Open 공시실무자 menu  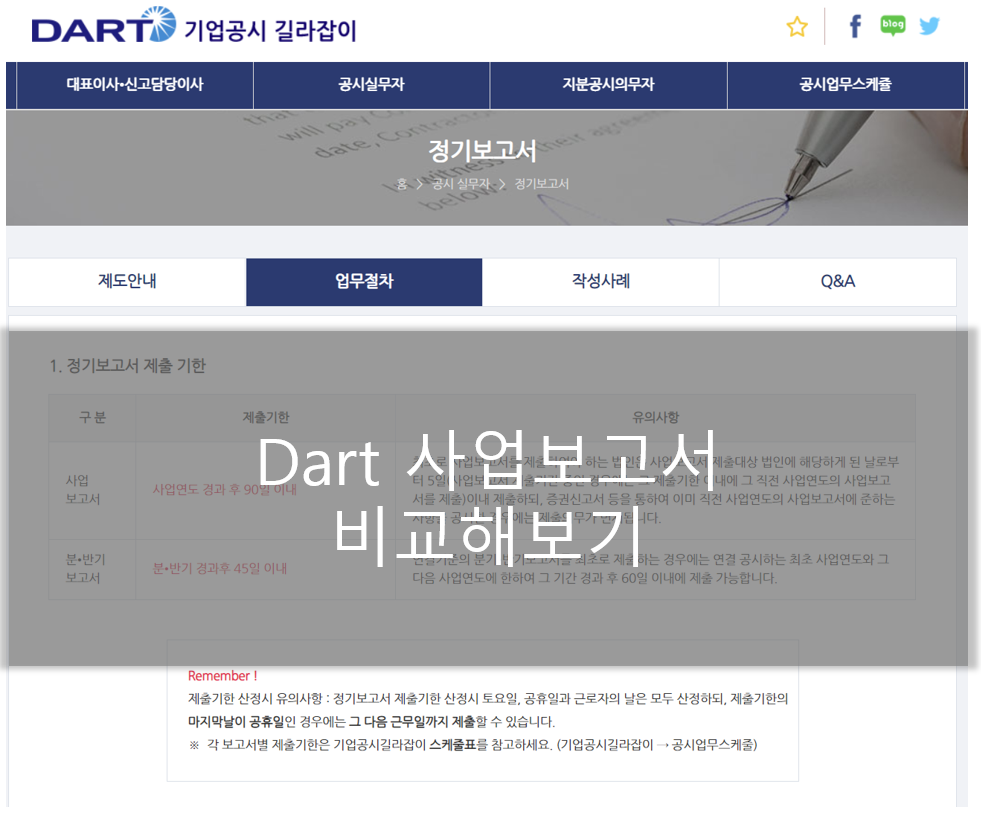(x=372, y=84)
